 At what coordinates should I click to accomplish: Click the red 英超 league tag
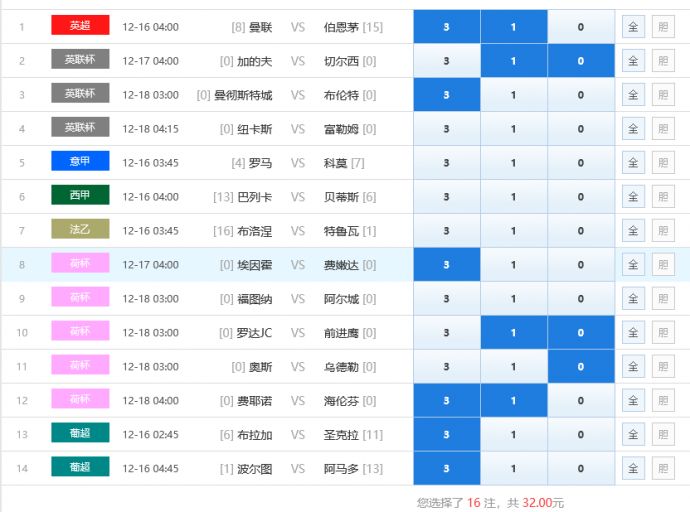click(80, 25)
